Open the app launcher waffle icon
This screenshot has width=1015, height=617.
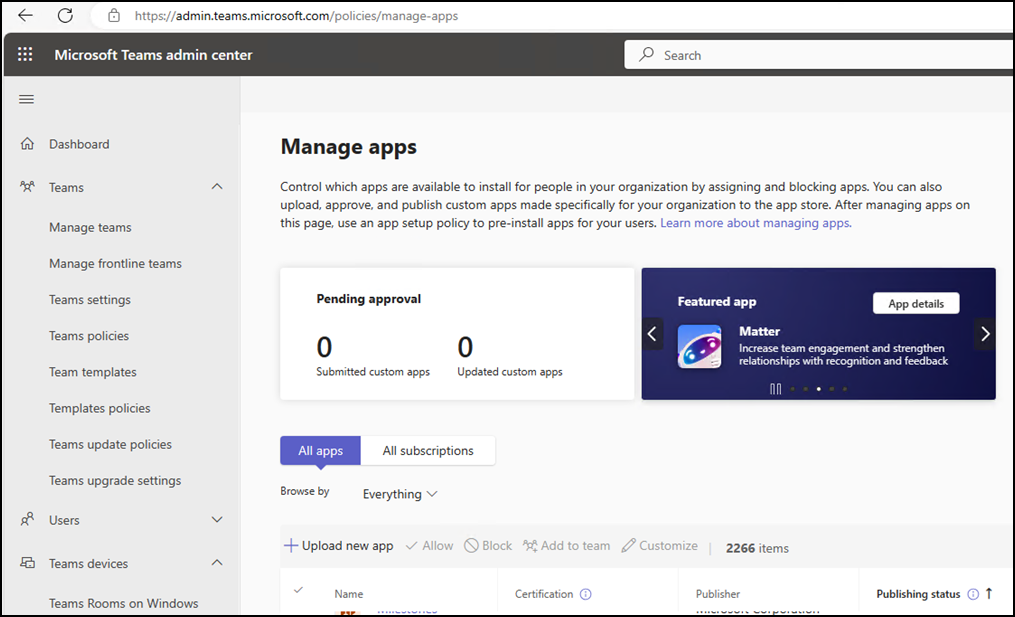coord(25,54)
